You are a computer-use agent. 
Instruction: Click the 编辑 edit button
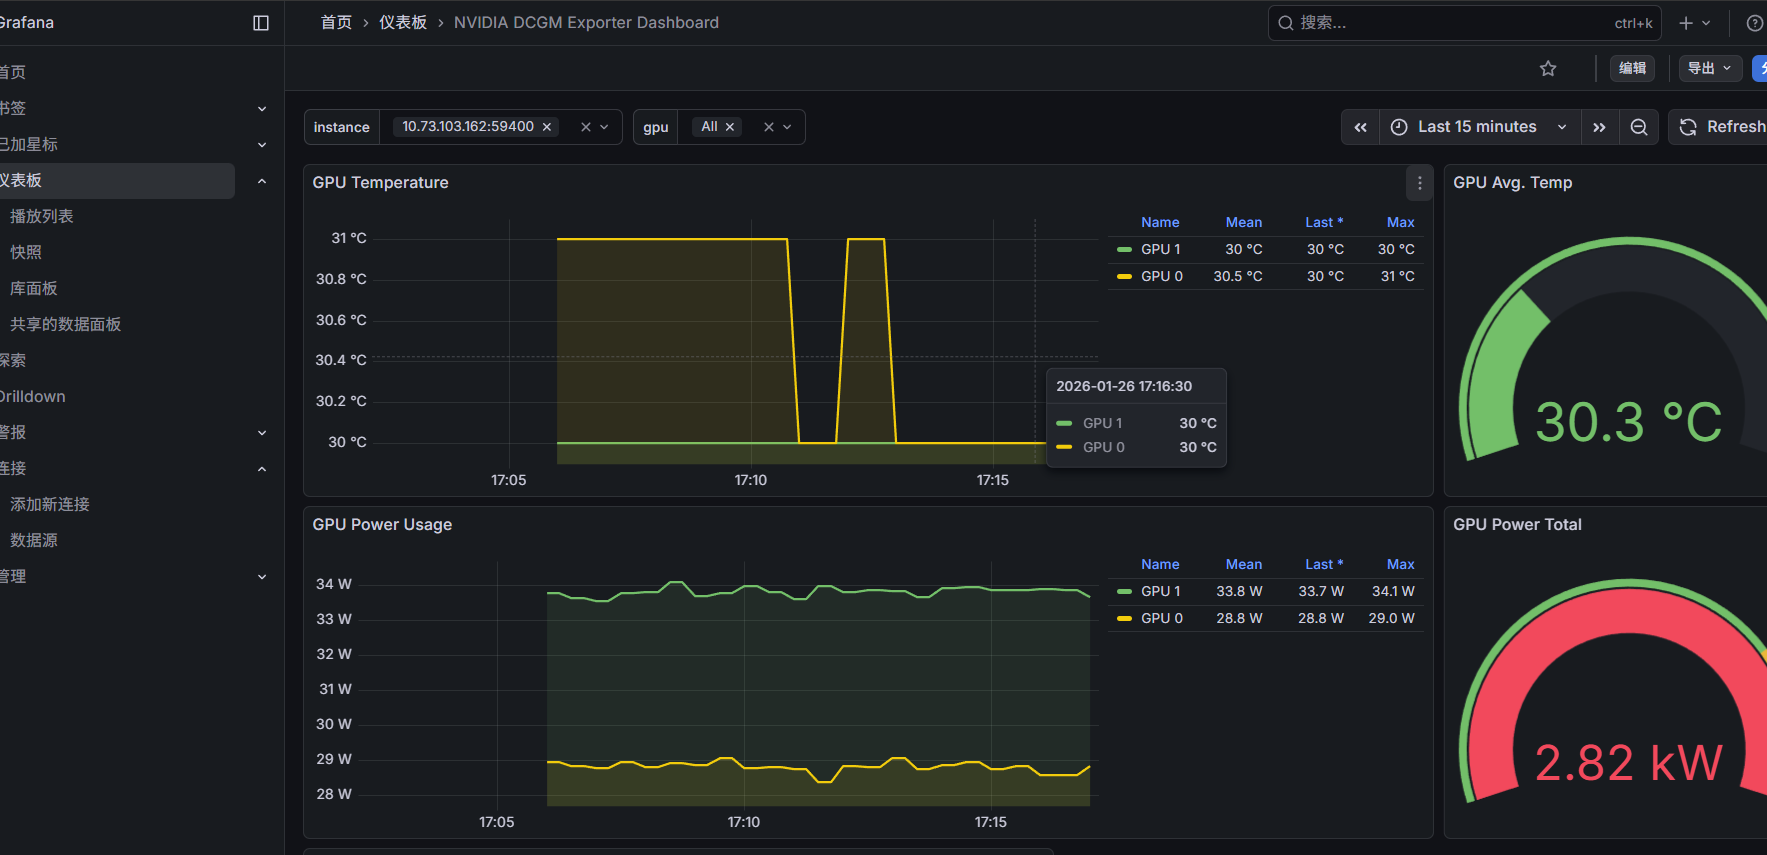(1632, 68)
